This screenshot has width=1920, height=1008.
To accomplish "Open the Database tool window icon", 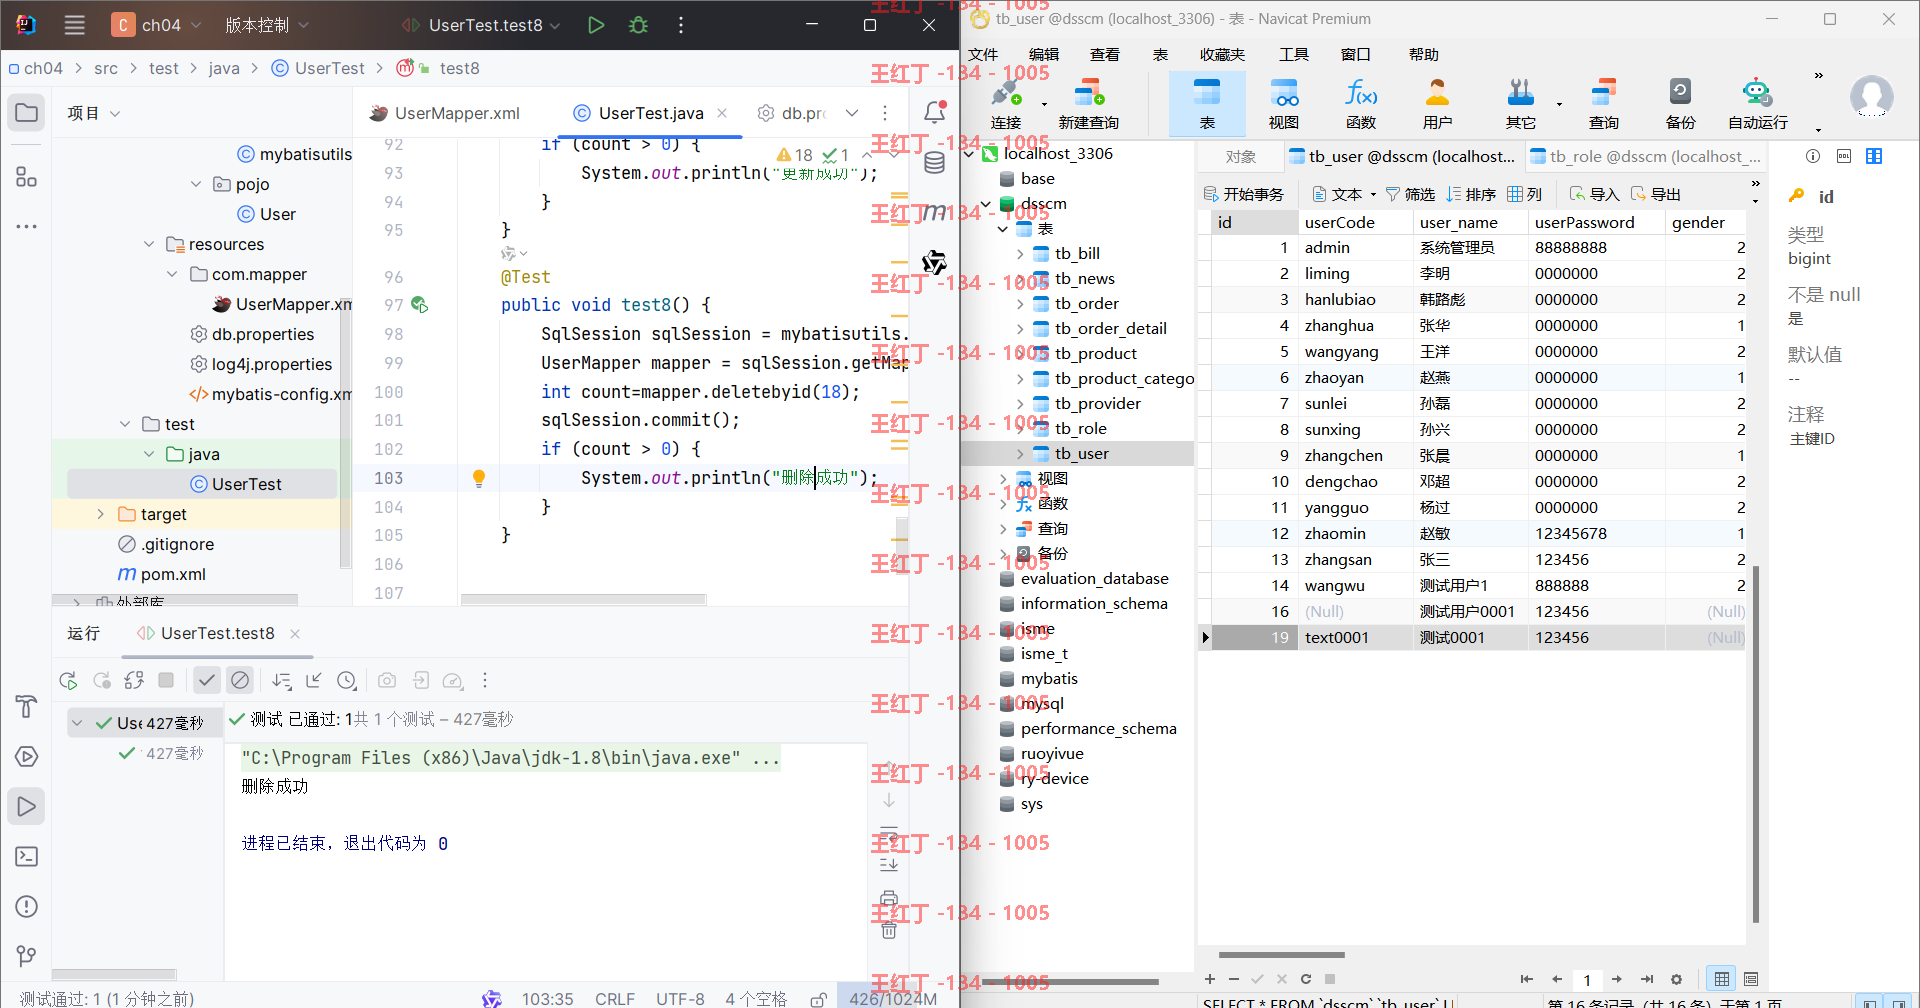I will click(935, 163).
